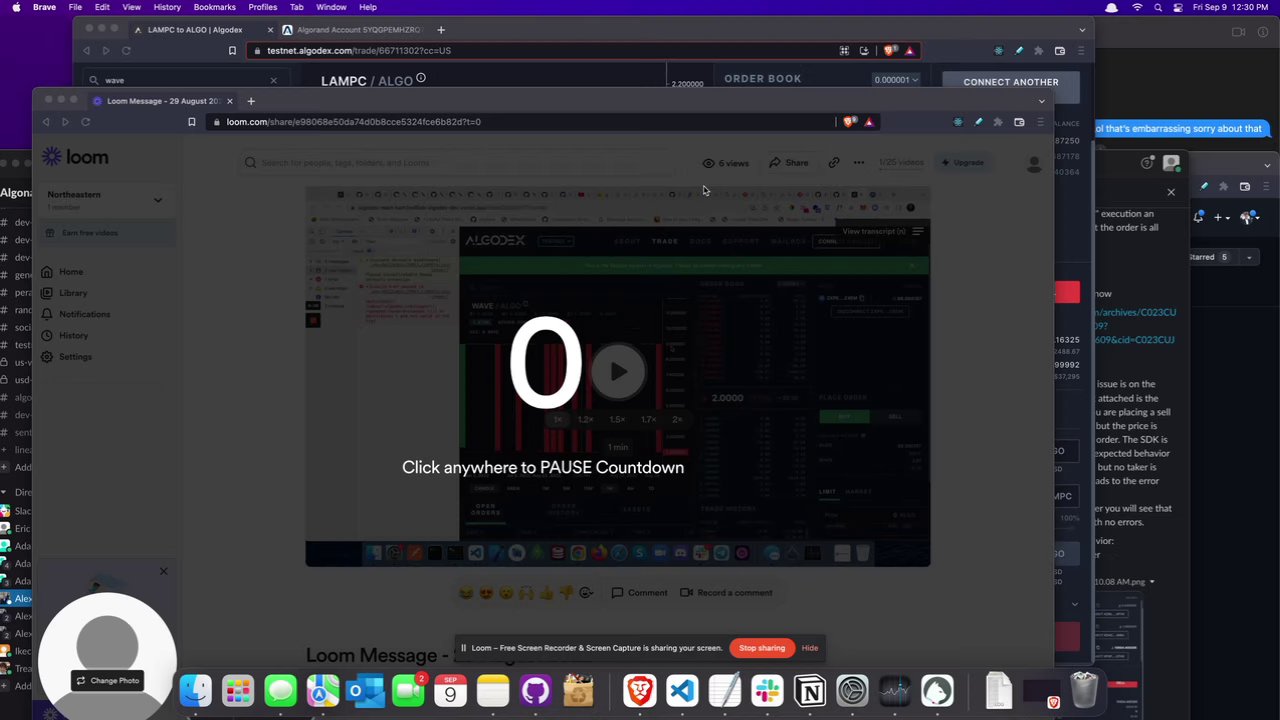Click the Stop sharing button
The width and height of the screenshot is (1280, 720).
click(x=762, y=648)
